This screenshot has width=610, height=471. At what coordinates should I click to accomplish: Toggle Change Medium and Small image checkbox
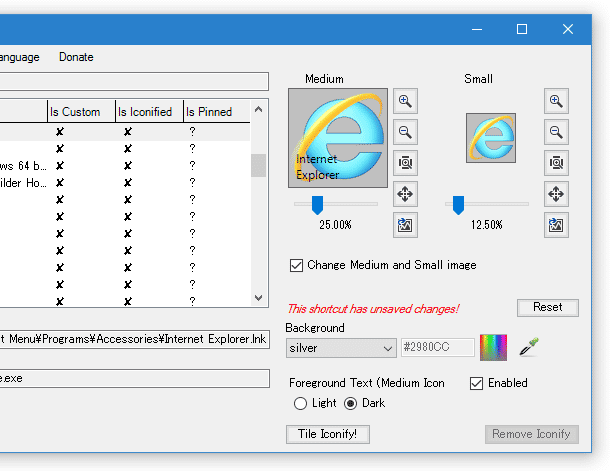[296, 266]
